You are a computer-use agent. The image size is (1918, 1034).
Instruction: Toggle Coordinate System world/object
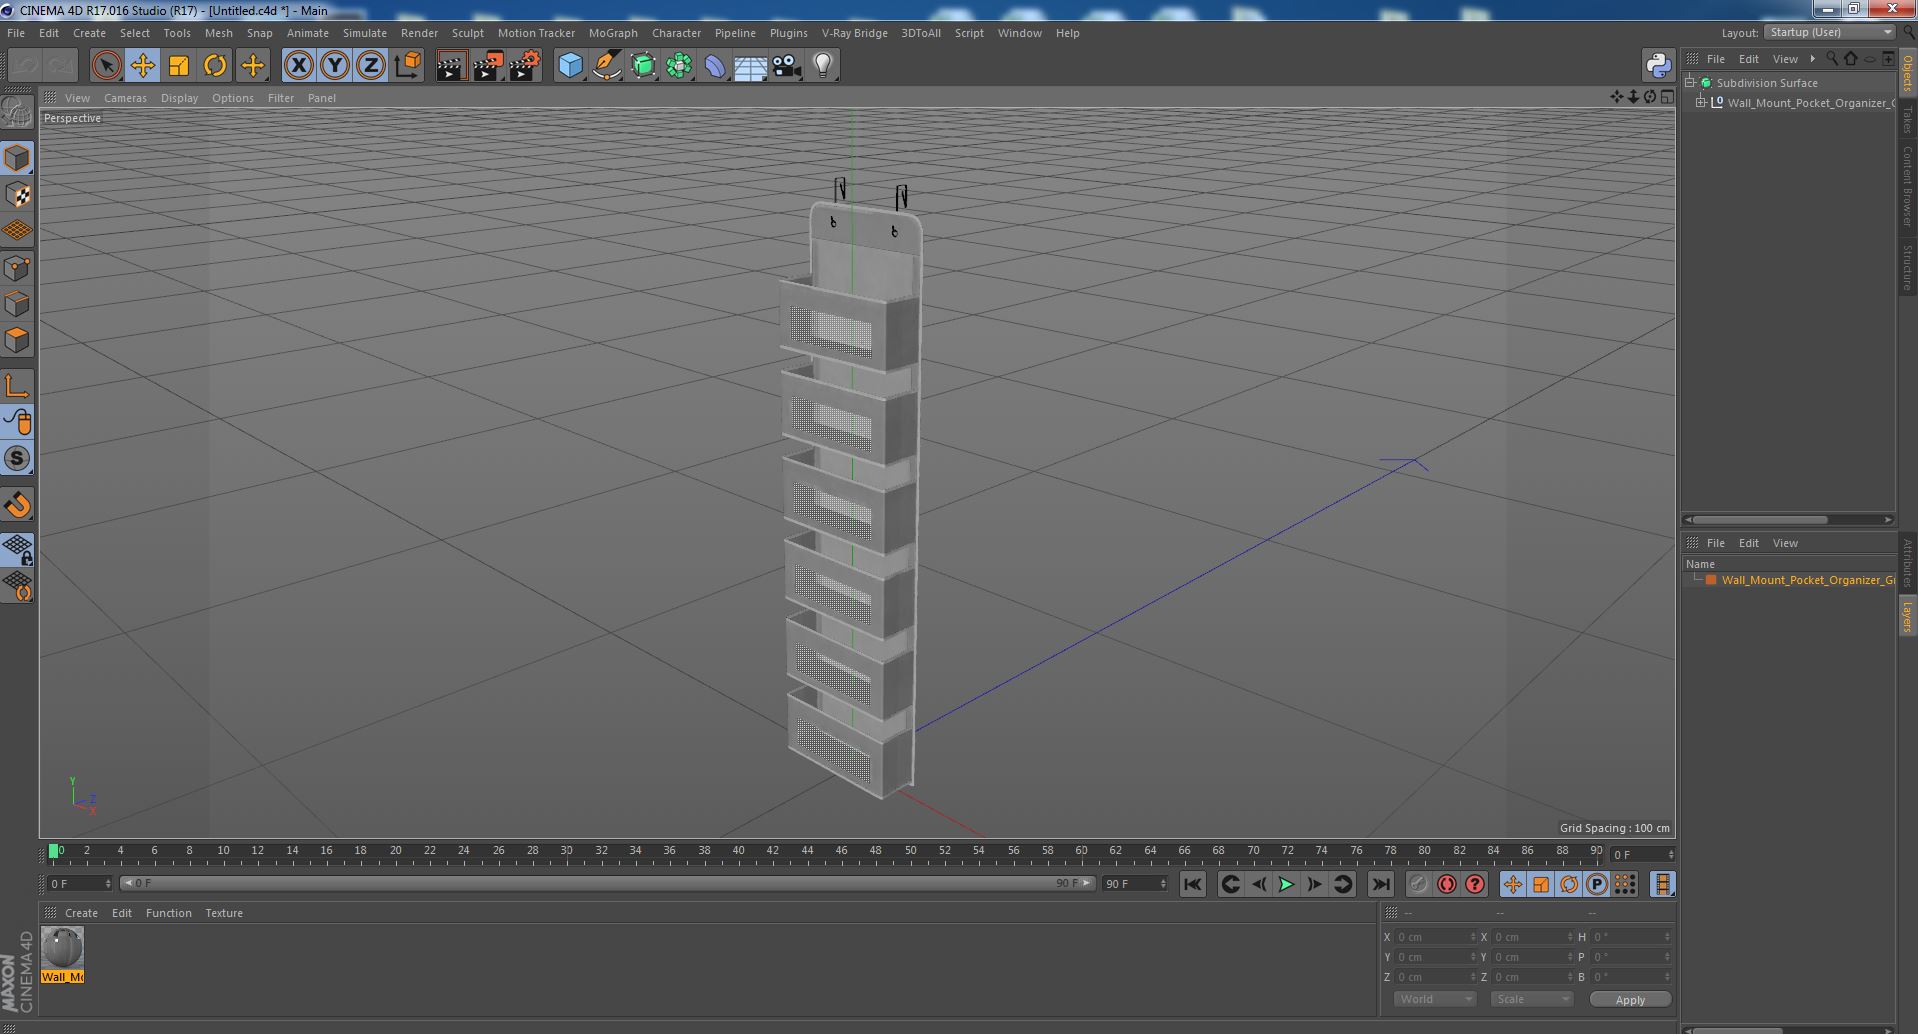407,66
